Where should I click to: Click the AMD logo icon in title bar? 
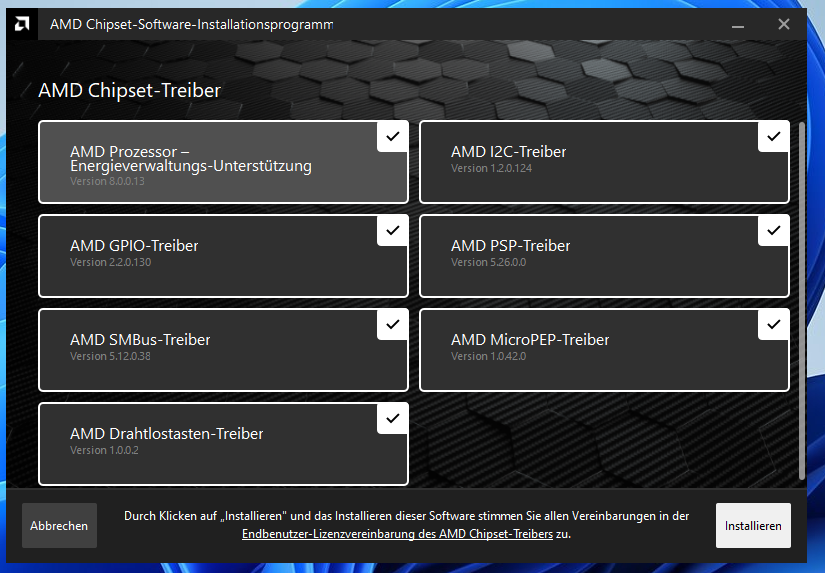22,24
